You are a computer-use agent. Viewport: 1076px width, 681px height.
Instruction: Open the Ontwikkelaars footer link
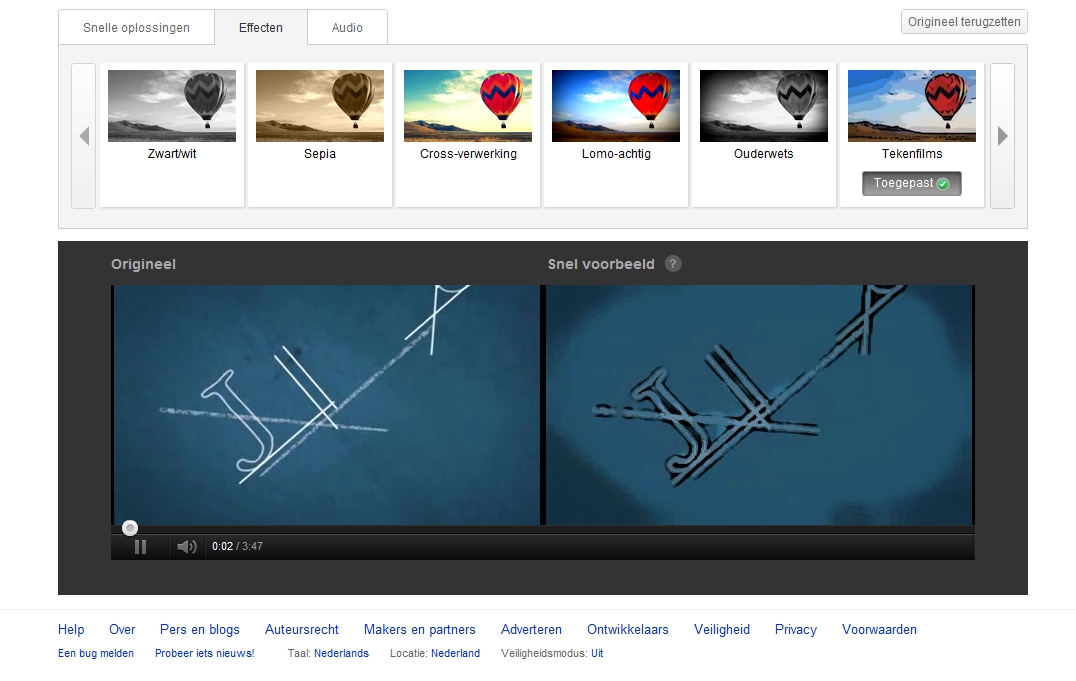point(628,630)
